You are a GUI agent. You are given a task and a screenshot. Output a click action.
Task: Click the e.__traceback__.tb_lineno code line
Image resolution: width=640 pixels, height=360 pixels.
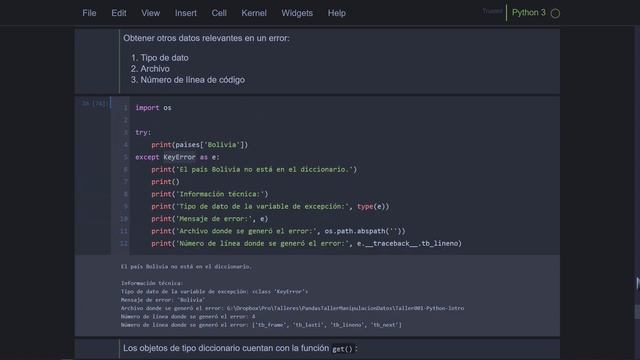coord(307,243)
